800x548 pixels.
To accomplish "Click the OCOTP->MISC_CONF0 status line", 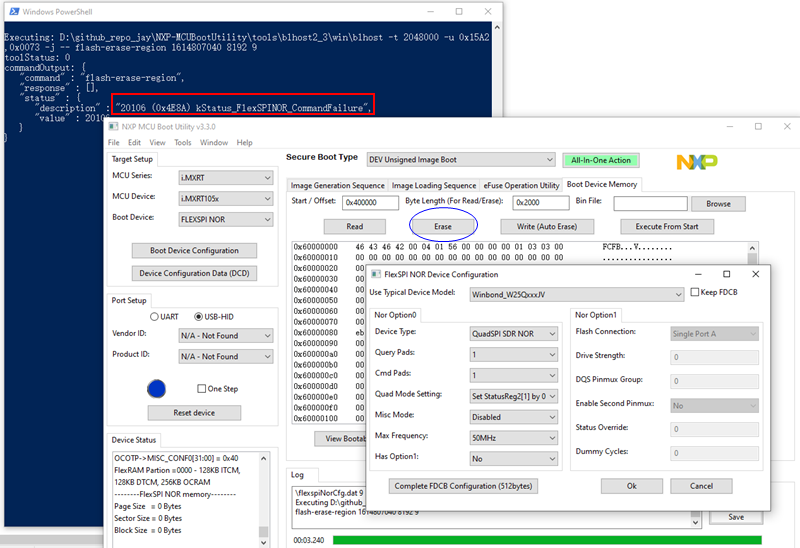I will click(177, 458).
